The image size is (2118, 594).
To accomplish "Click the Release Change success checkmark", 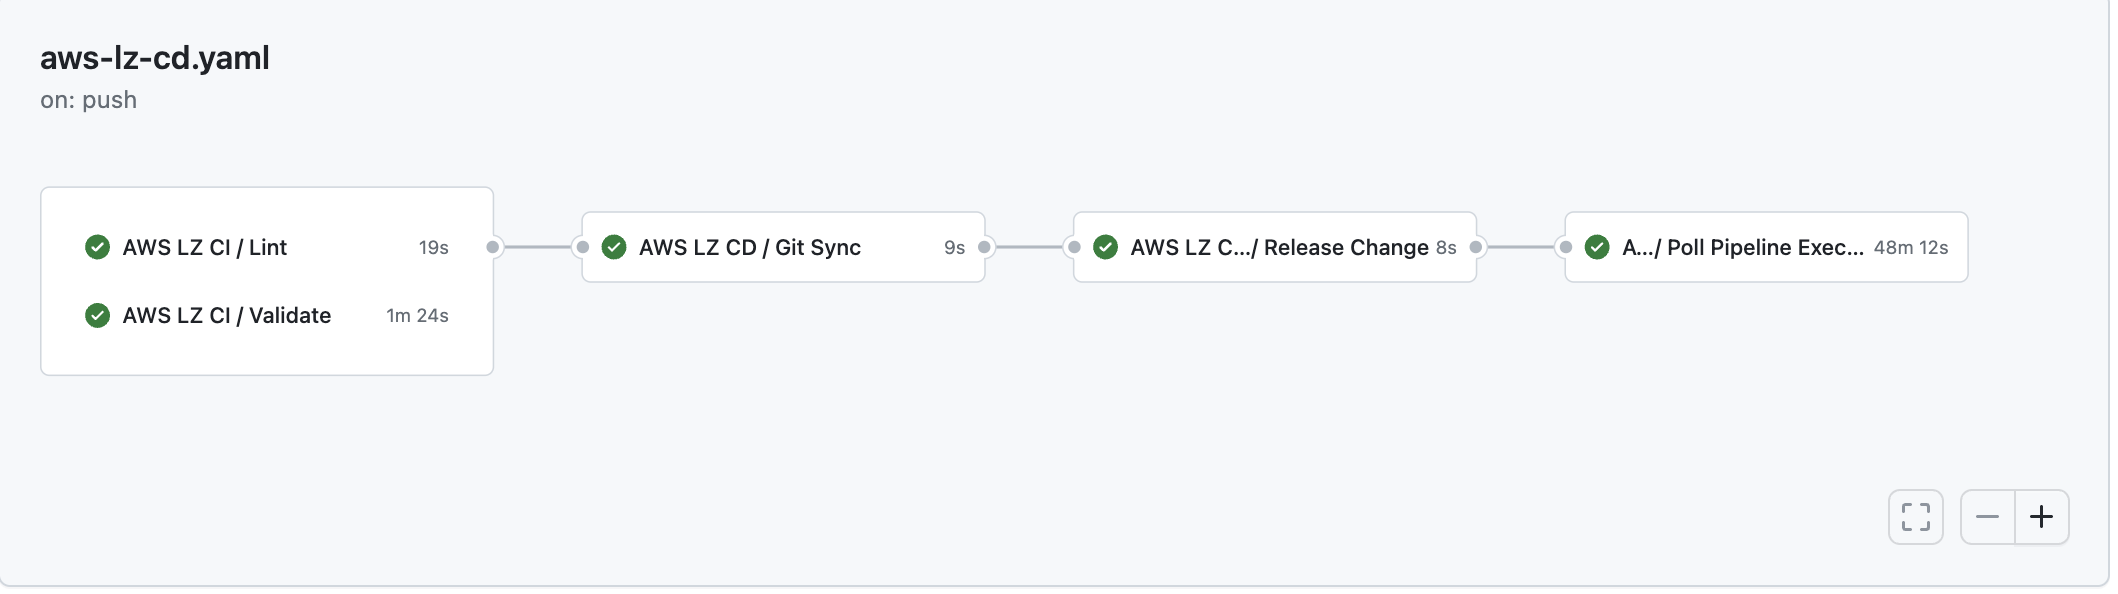I will click(x=1105, y=247).
